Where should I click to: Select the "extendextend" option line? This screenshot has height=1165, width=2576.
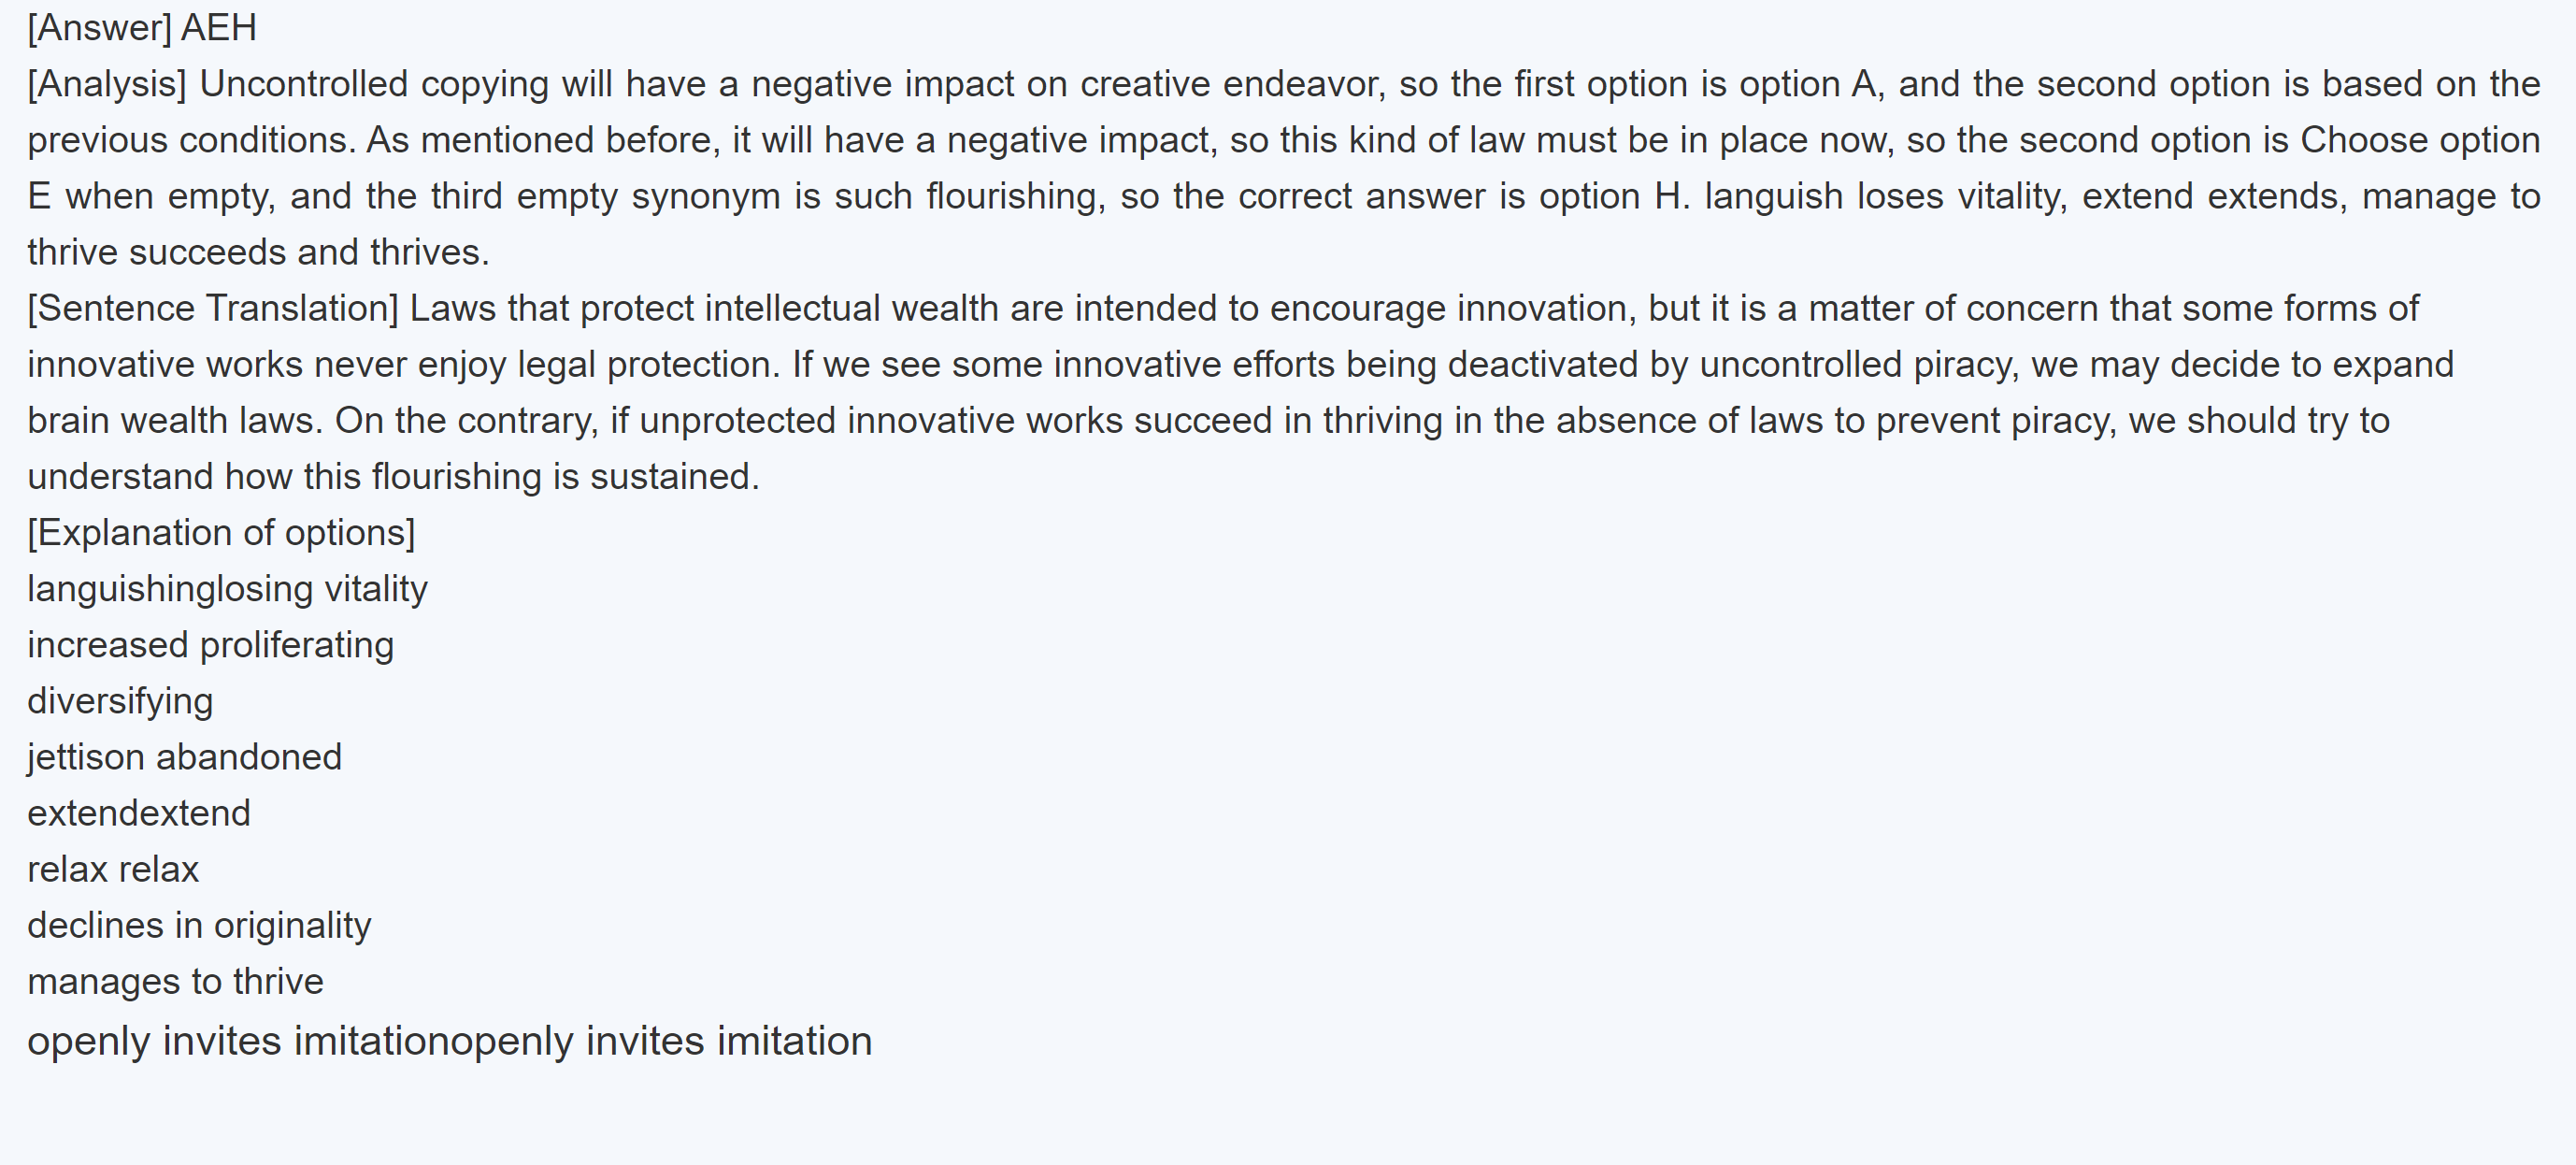point(139,813)
